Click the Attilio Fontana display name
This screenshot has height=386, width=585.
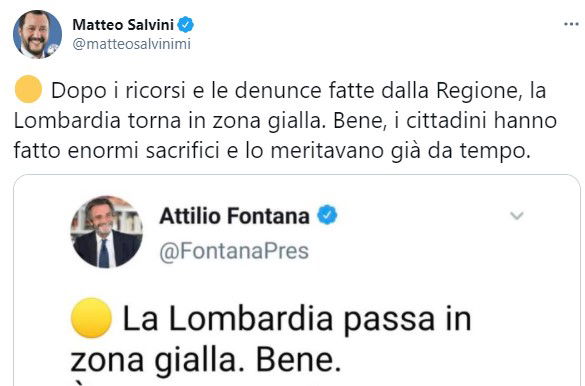[x=234, y=216]
